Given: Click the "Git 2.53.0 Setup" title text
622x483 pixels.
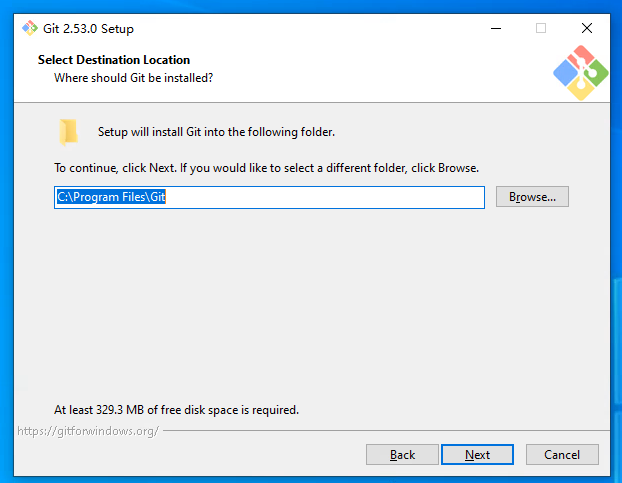Looking at the screenshot, I should [89, 29].
